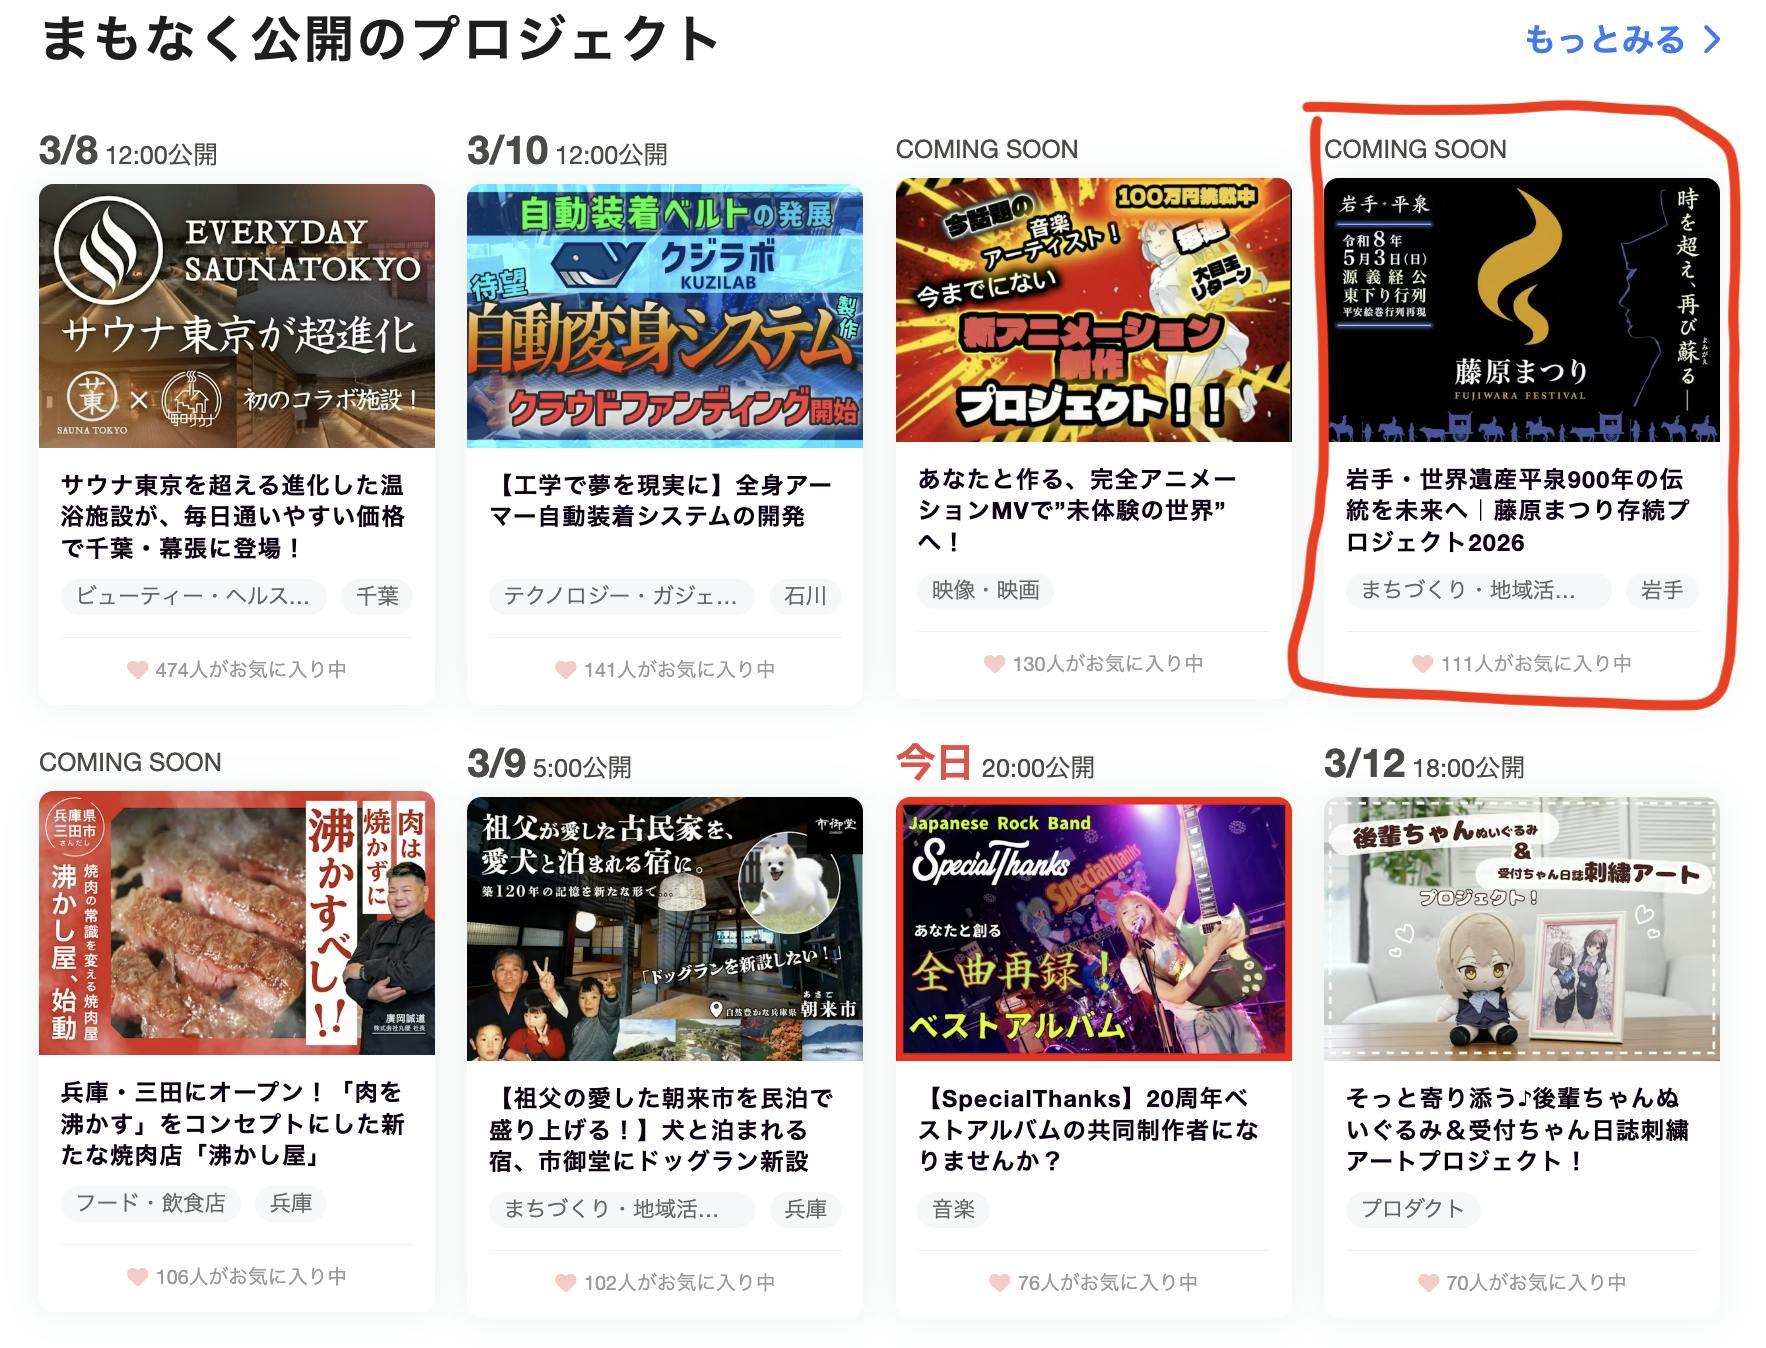The height and width of the screenshot is (1348, 1766).
Task: Filter by テクノロジー・ガジェット category tag
Action: pos(620,597)
